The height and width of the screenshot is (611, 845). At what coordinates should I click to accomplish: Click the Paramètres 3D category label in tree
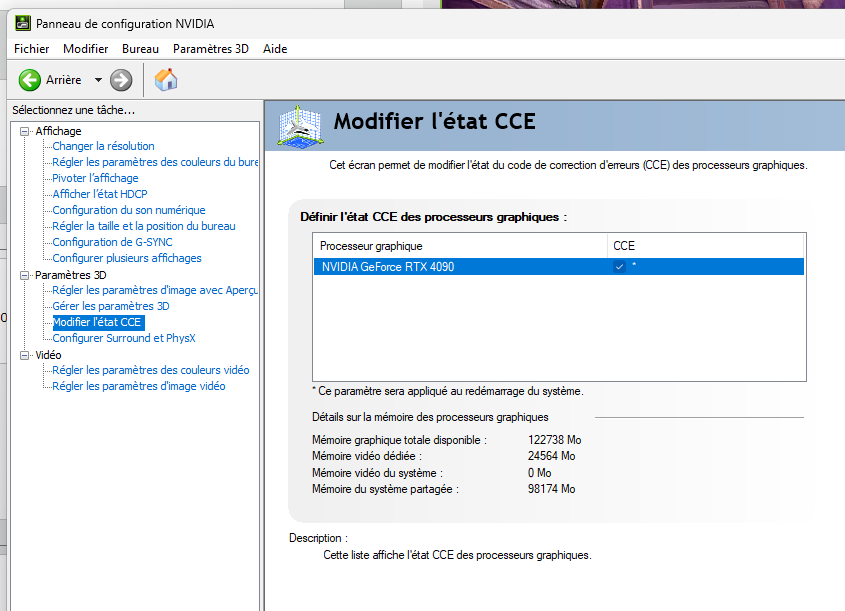click(71, 275)
